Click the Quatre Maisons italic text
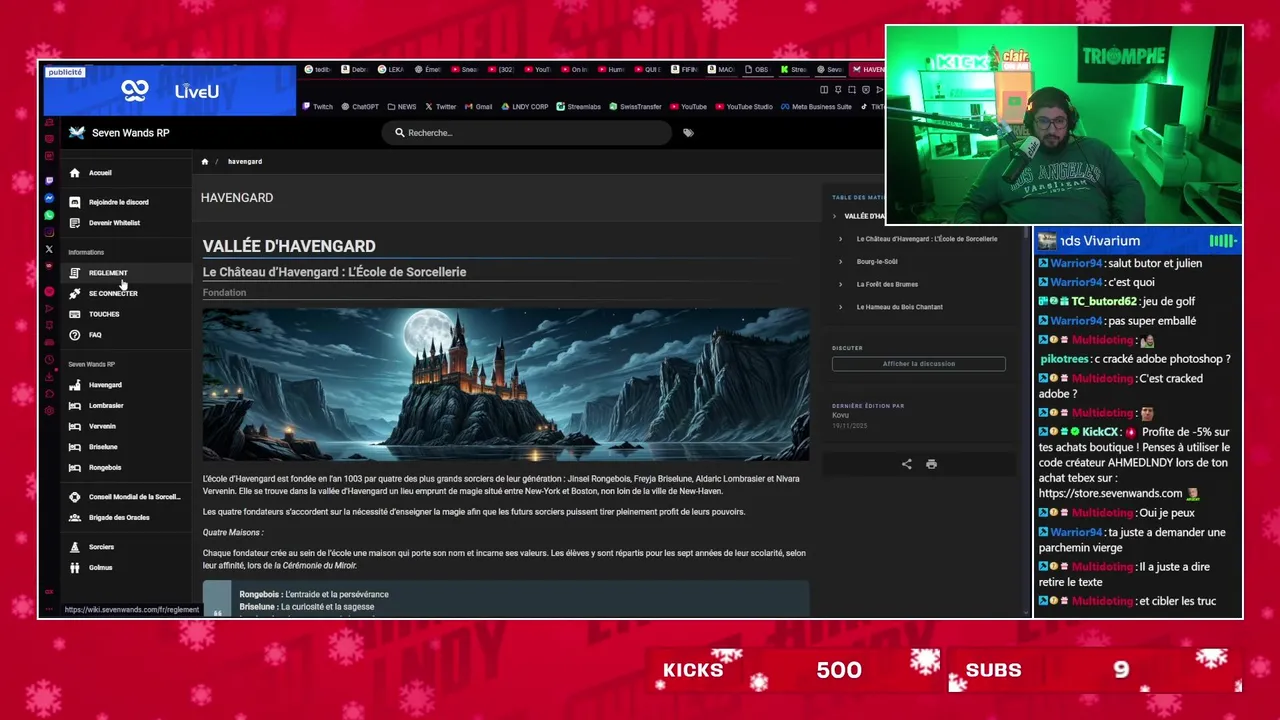The height and width of the screenshot is (720, 1280). (x=233, y=533)
